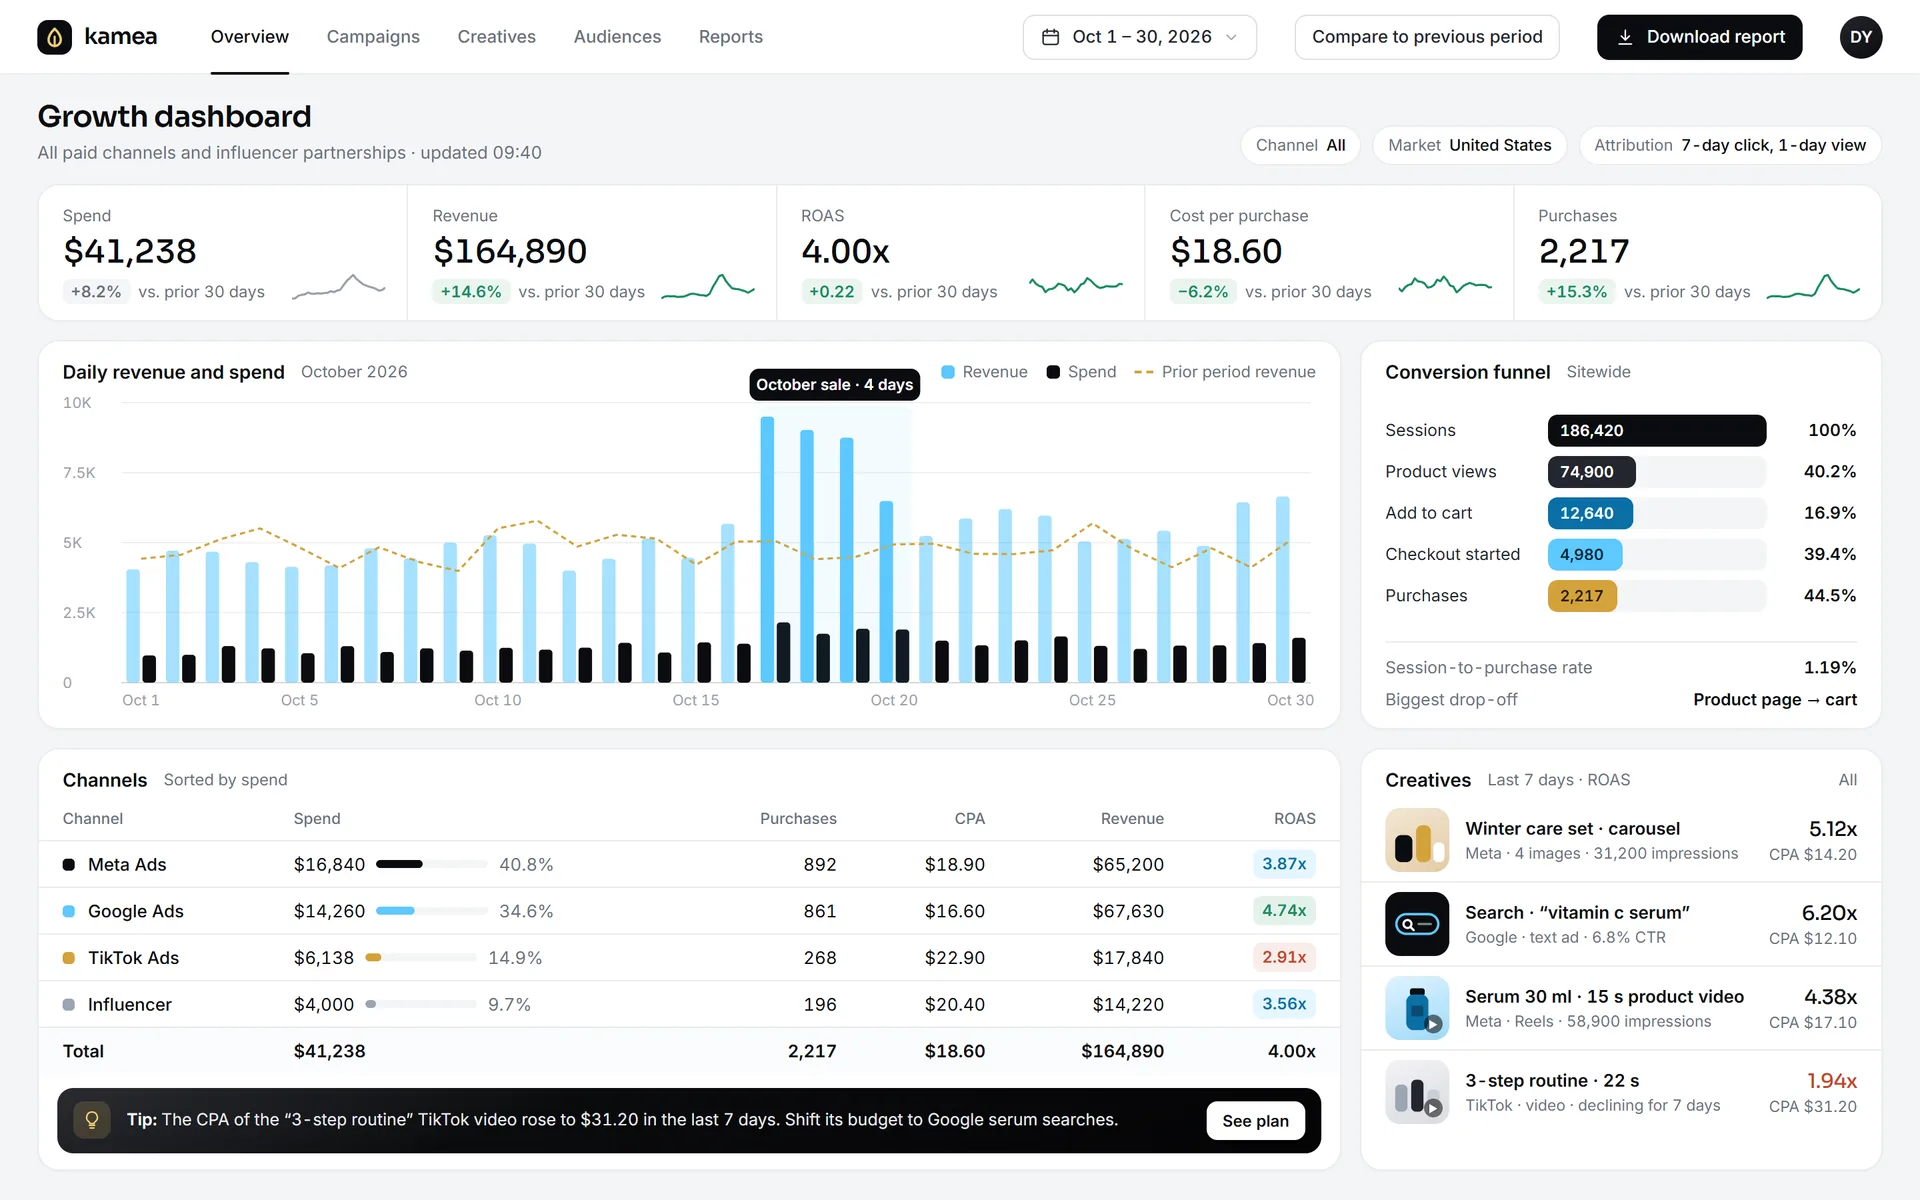Click the Purchases sparkline chart

[x=1813, y=287]
